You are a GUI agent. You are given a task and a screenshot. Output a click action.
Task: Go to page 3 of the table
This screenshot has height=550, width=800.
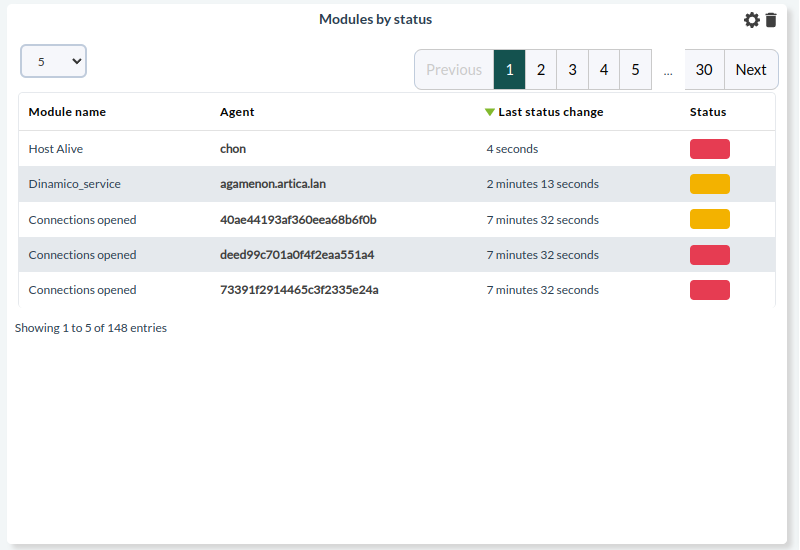[572, 69]
